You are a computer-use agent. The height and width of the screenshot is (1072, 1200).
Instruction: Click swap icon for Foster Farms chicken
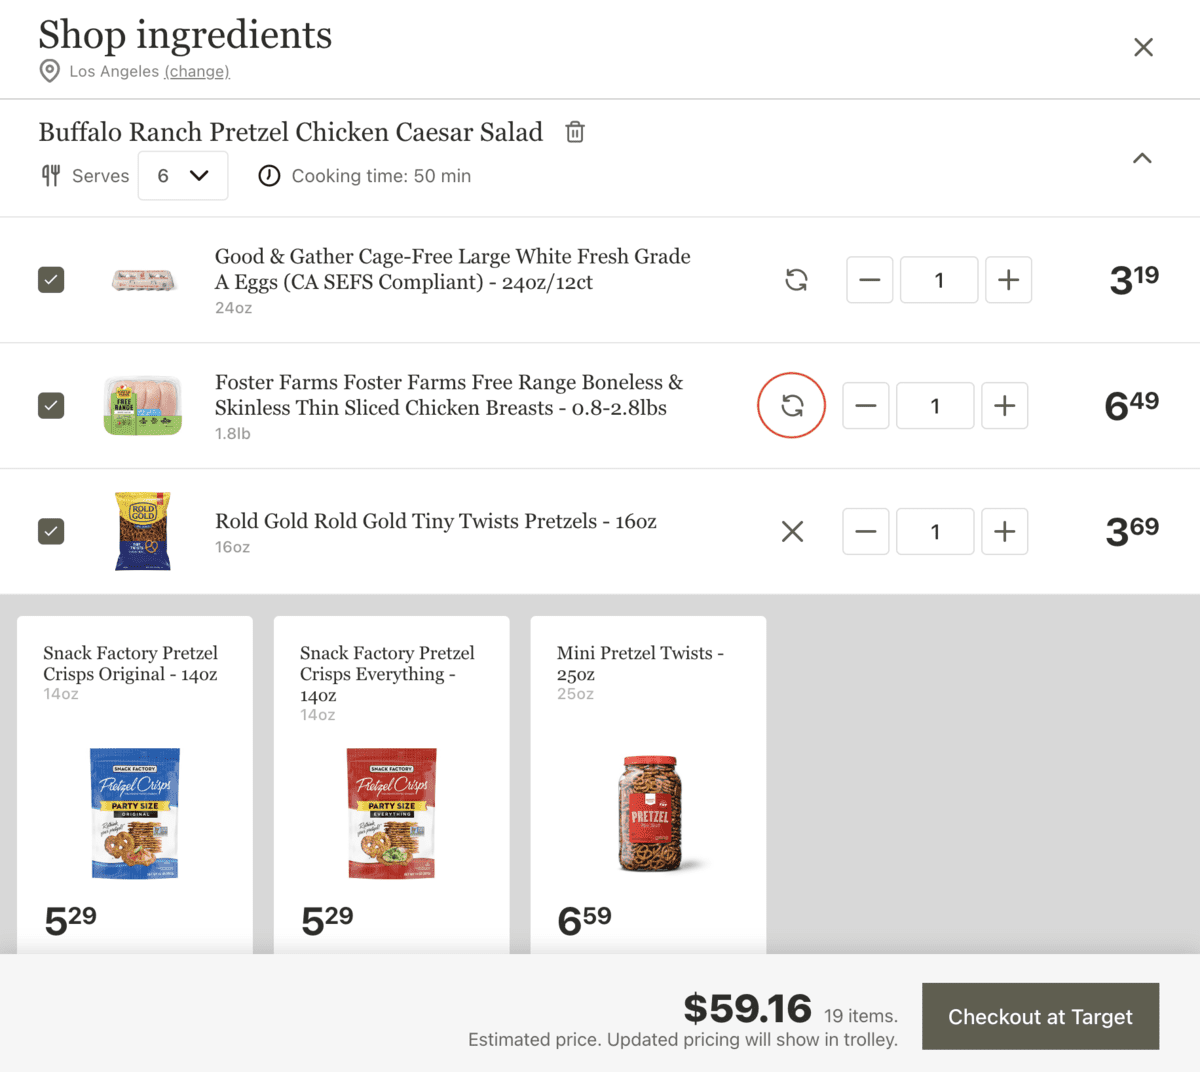click(792, 406)
